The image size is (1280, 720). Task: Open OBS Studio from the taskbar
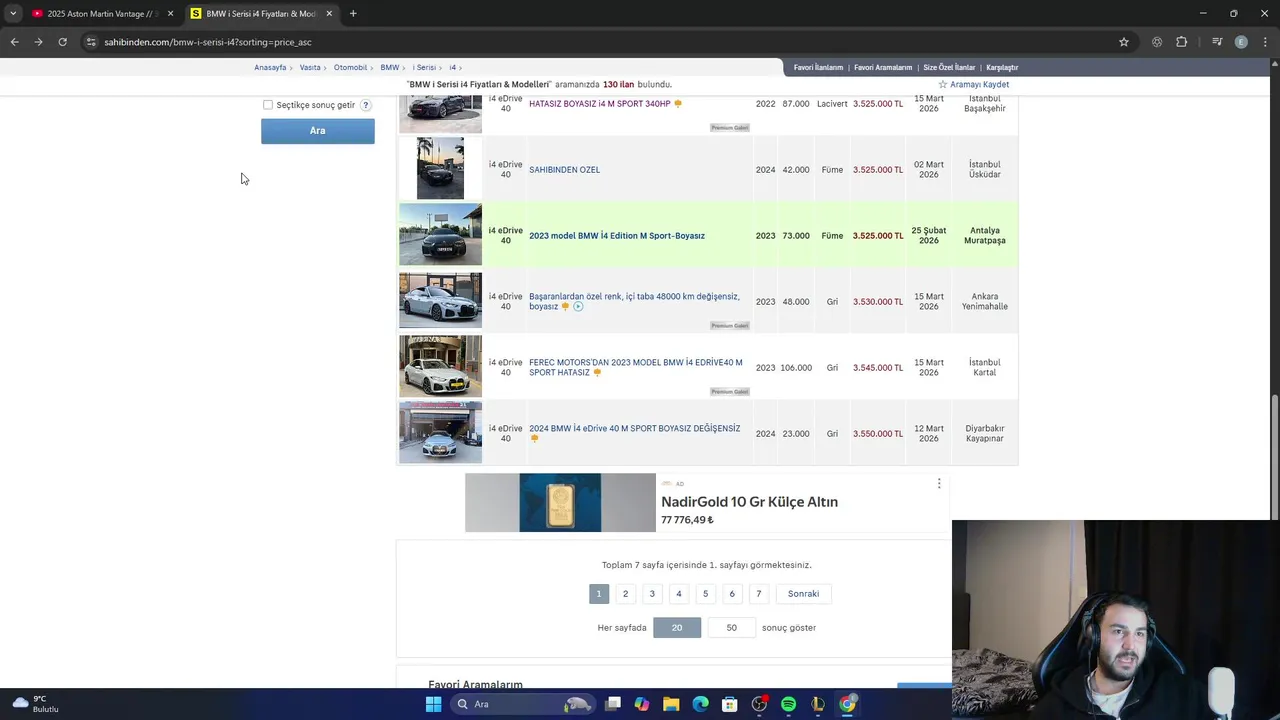(759, 704)
